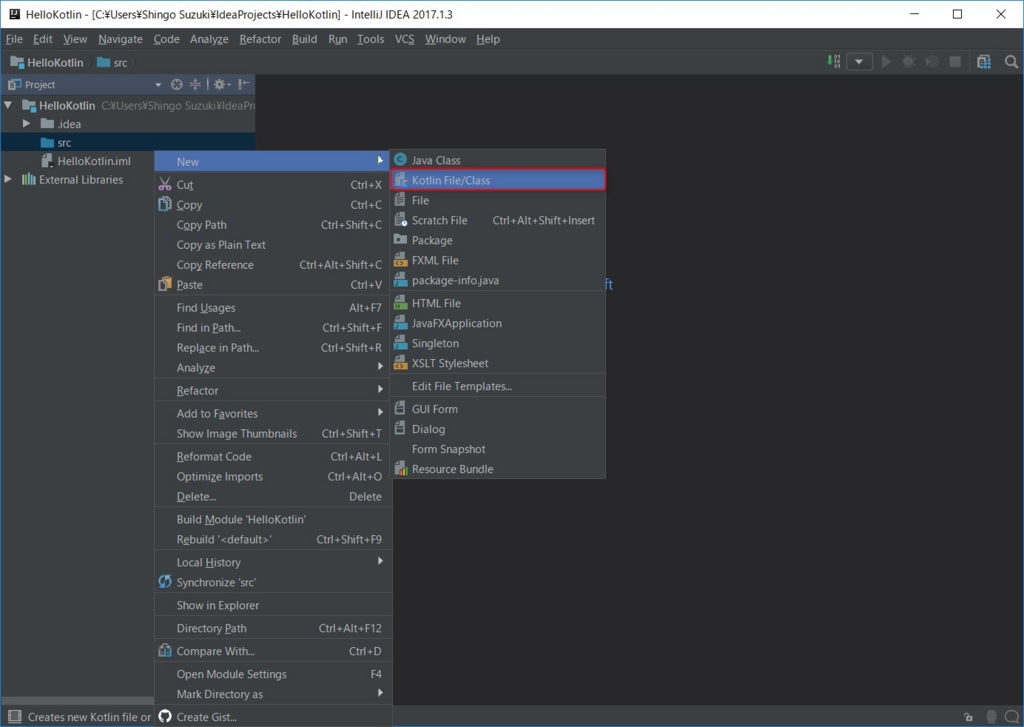The height and width of the screenshot is (727, 1024).
Task: Choose Resource Bundle from New submenu
Action: point(498,469)
